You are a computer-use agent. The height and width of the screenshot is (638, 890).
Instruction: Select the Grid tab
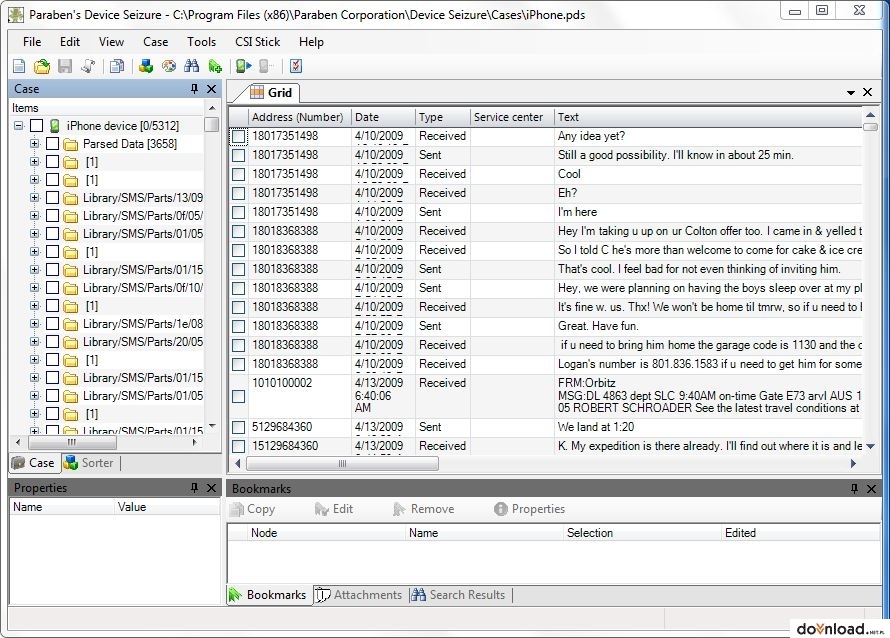(271, 93)
